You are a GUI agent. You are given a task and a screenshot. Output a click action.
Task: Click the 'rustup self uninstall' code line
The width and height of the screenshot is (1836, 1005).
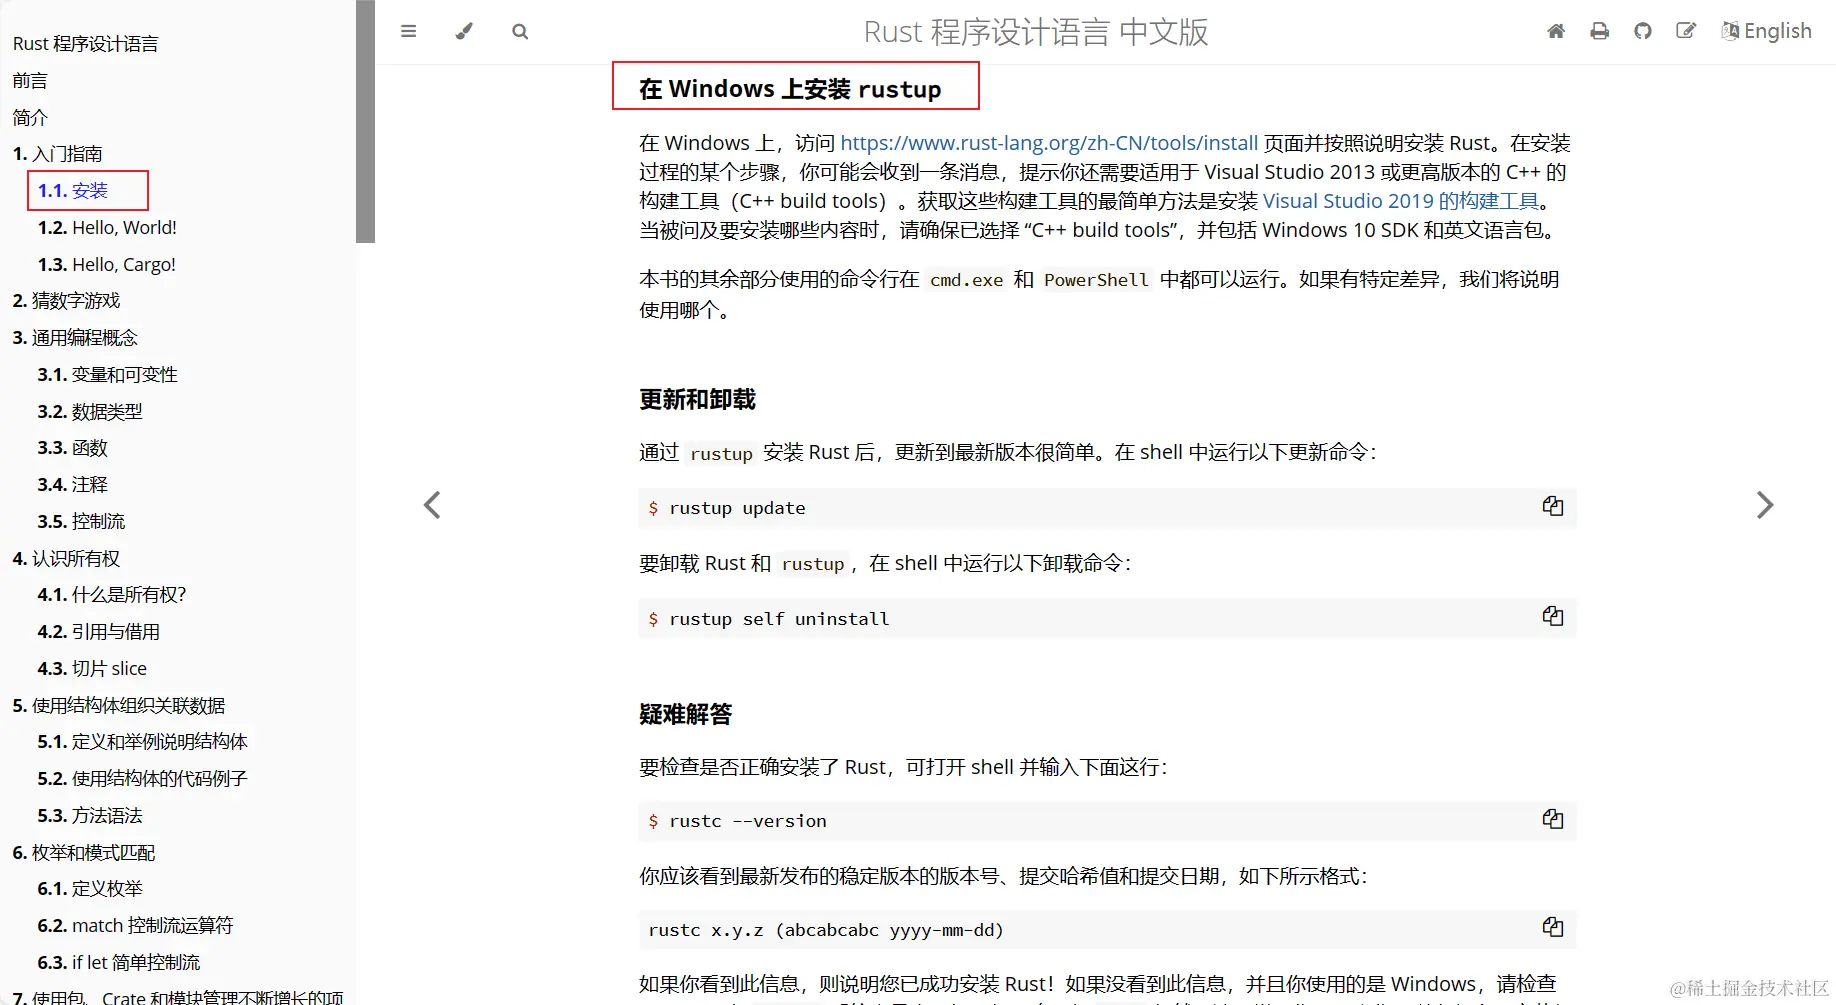click(x=1107, y=619)
